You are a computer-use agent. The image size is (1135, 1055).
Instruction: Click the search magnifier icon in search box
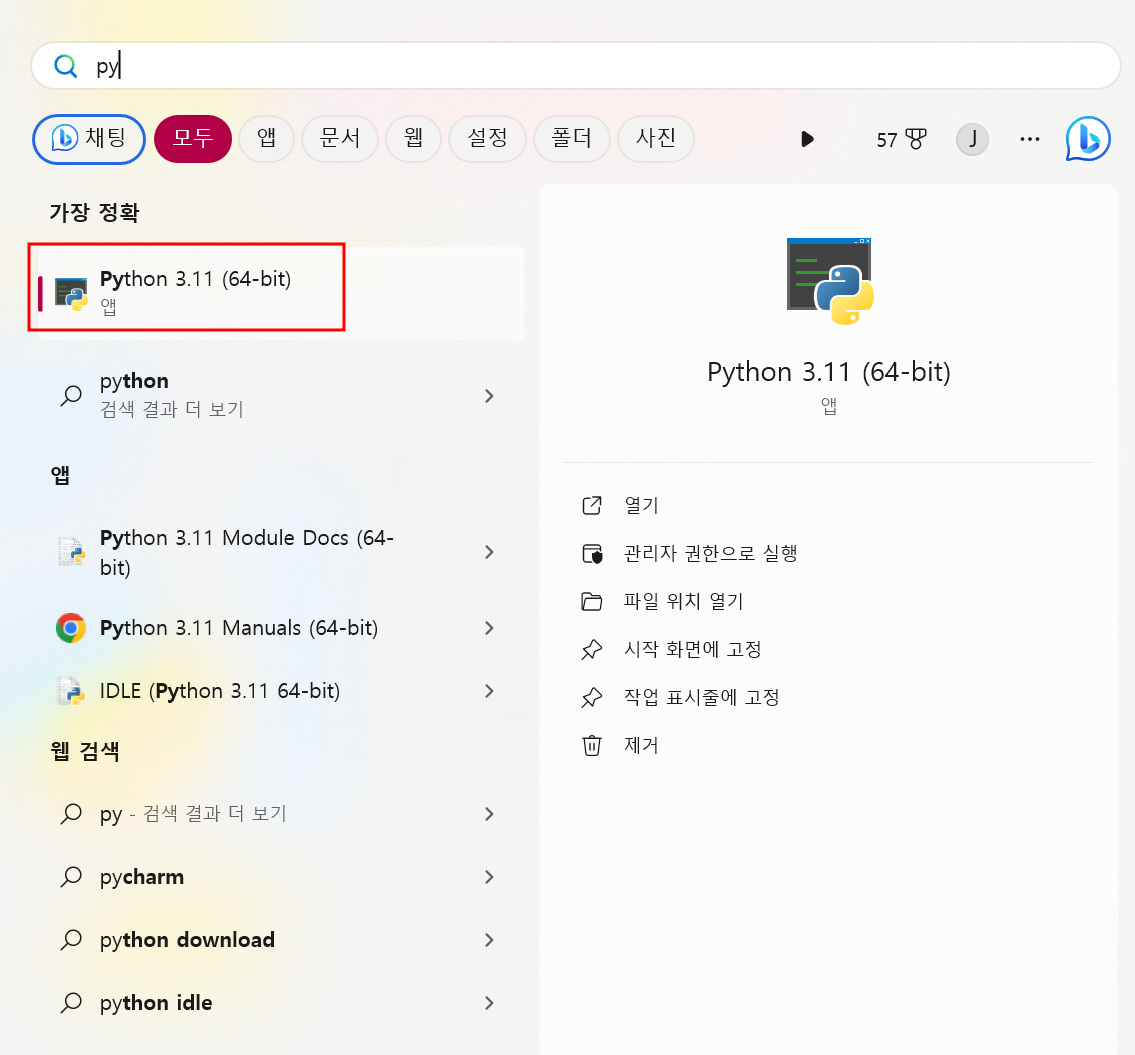[66, 66]
